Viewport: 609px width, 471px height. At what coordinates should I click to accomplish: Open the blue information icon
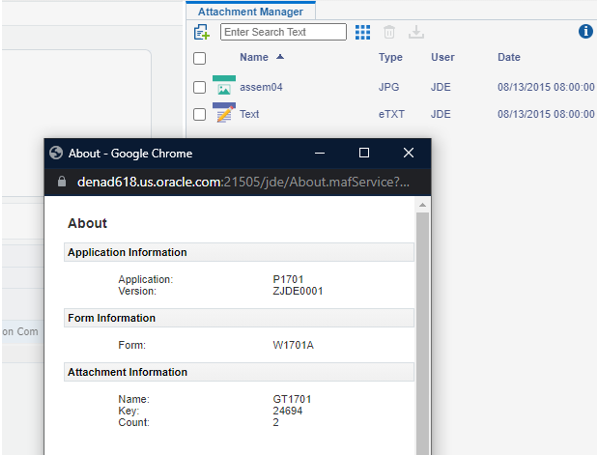pos(585,31)
